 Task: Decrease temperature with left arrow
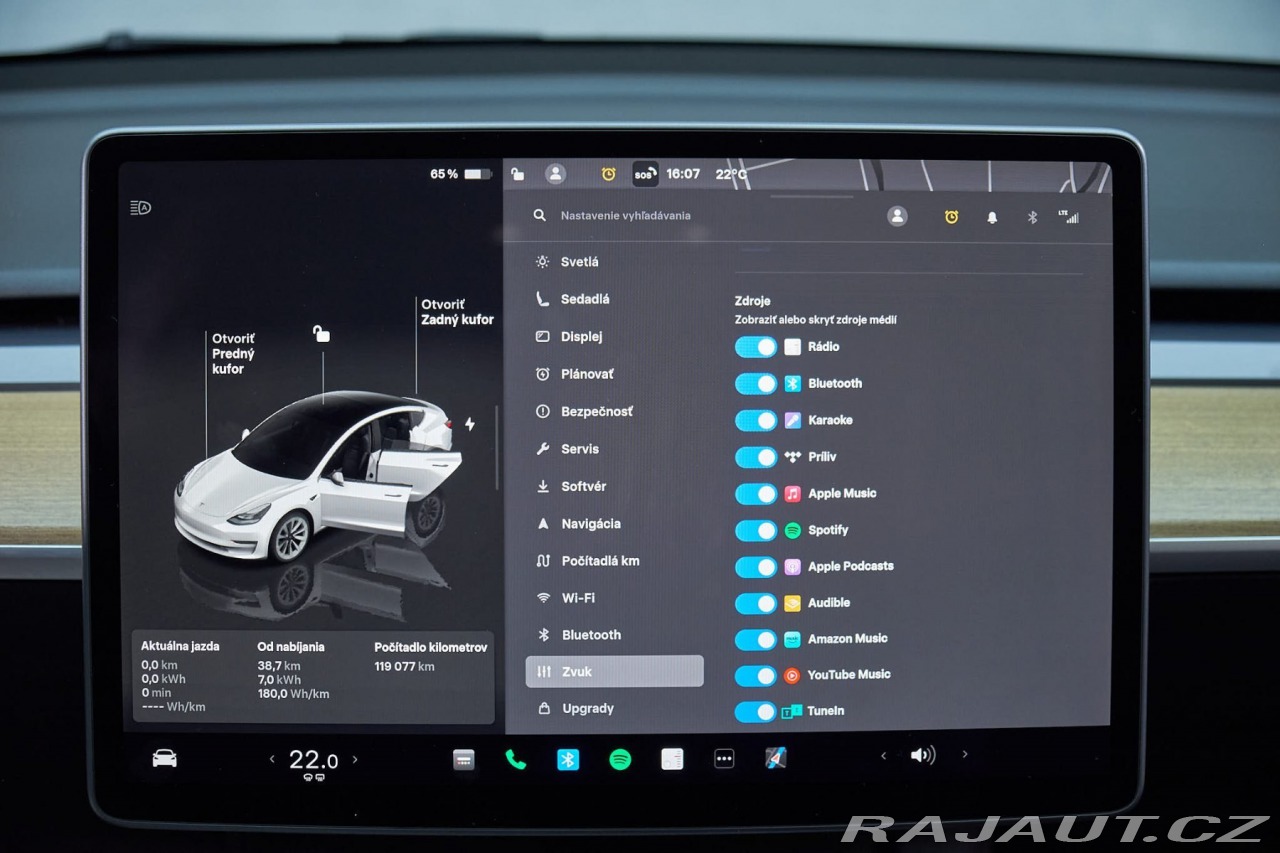click(272, 760)
